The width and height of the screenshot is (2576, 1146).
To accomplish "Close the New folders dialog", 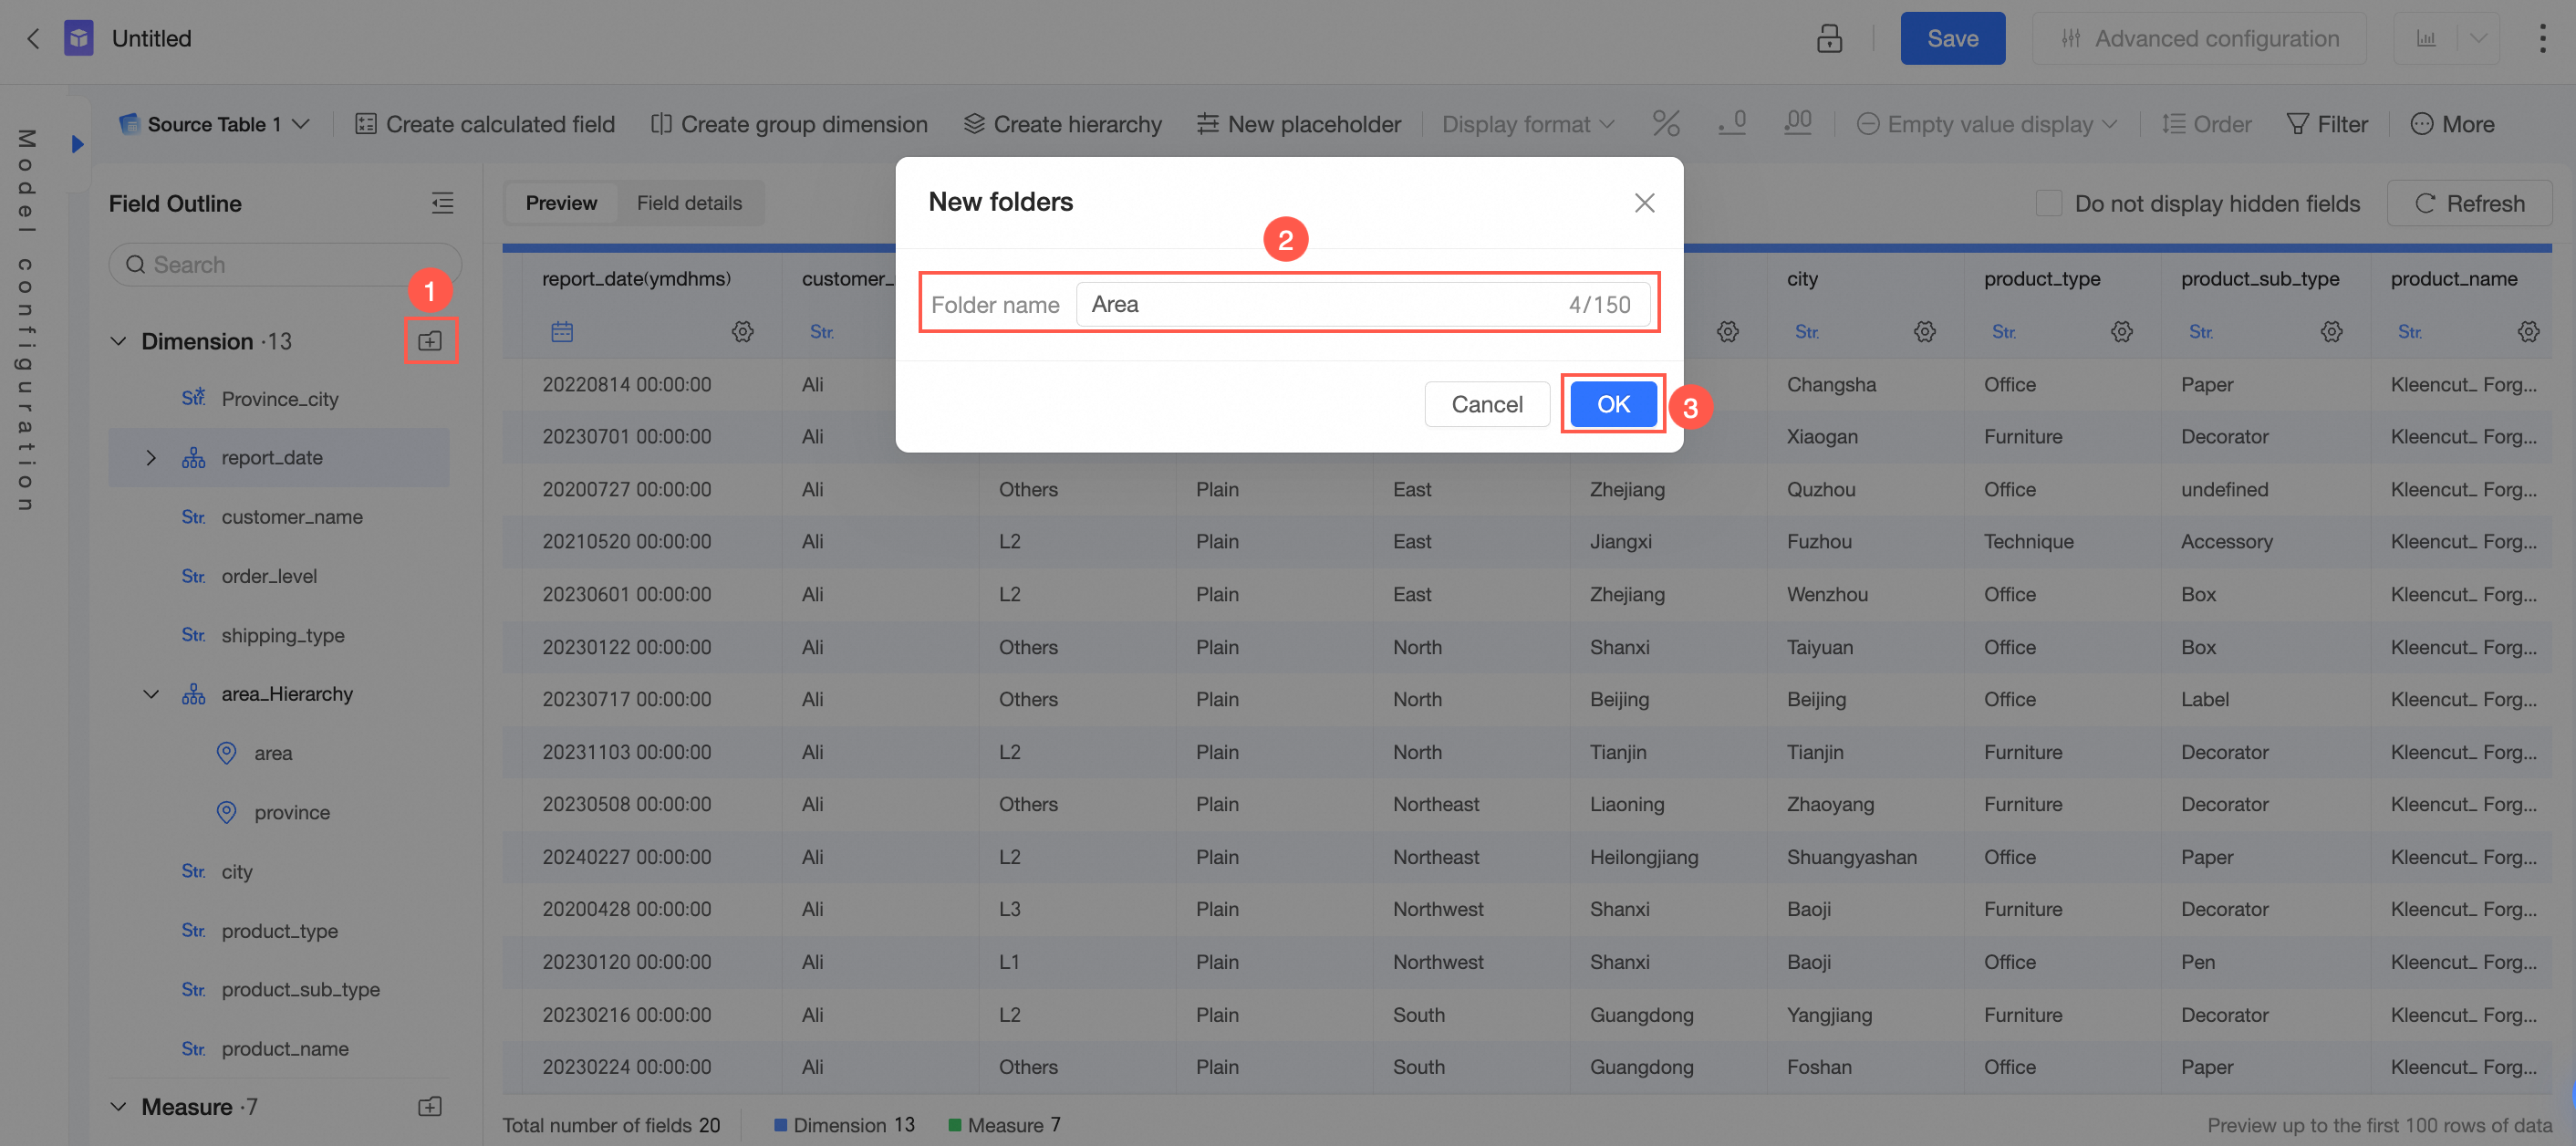I will pos(1644,203).
